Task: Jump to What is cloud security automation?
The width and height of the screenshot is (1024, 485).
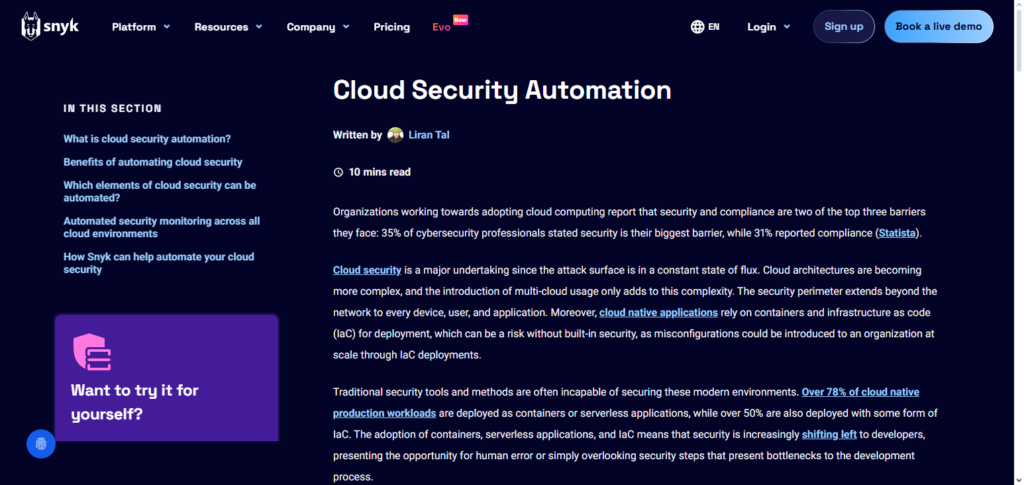Action: pos(147,139)
